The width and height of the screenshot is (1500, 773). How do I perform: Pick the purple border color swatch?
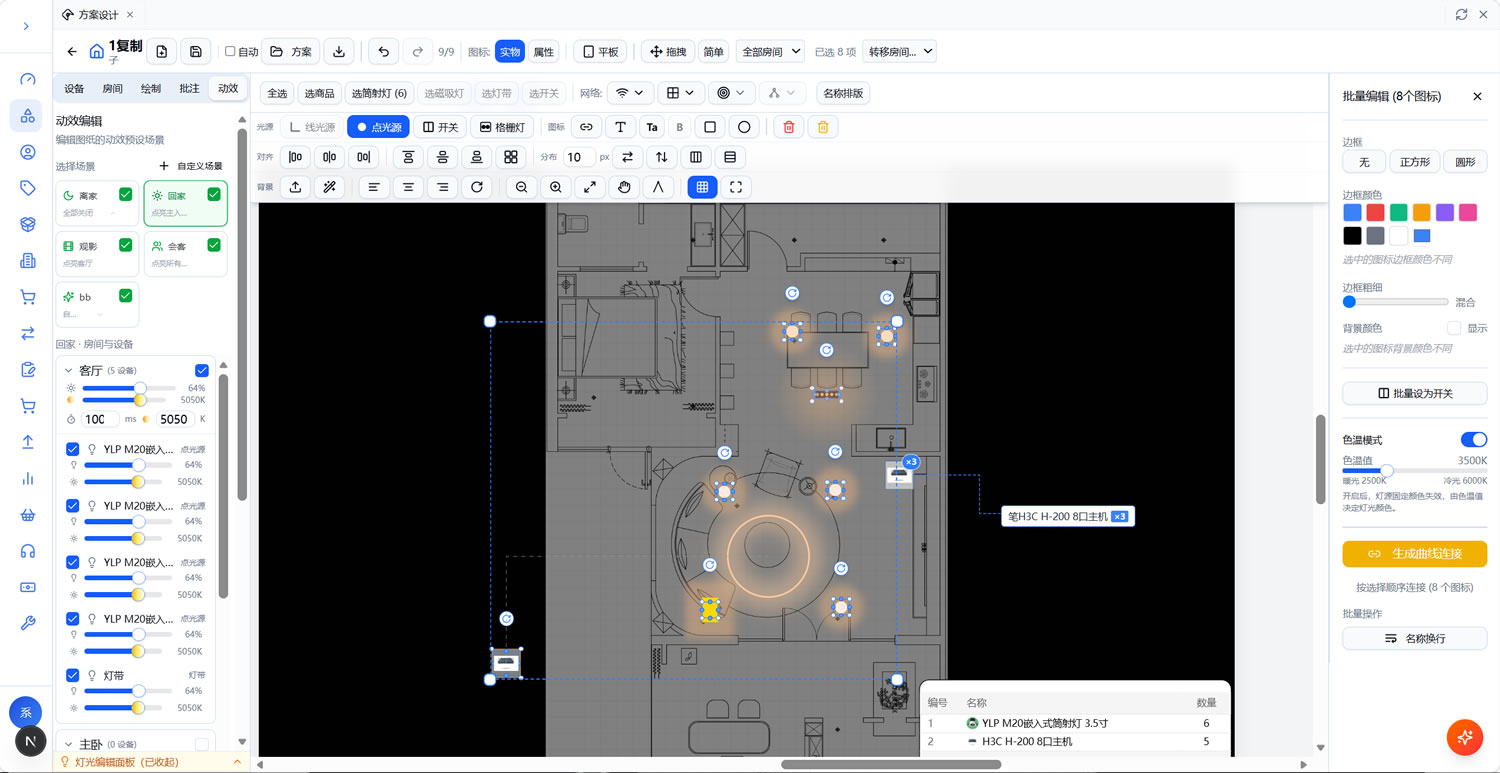[1444, 212]
